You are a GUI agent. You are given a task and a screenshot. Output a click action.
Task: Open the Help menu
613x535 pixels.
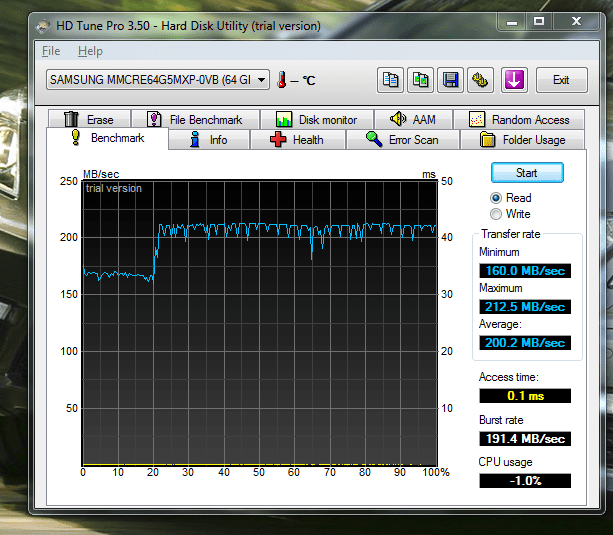(90, 51)
